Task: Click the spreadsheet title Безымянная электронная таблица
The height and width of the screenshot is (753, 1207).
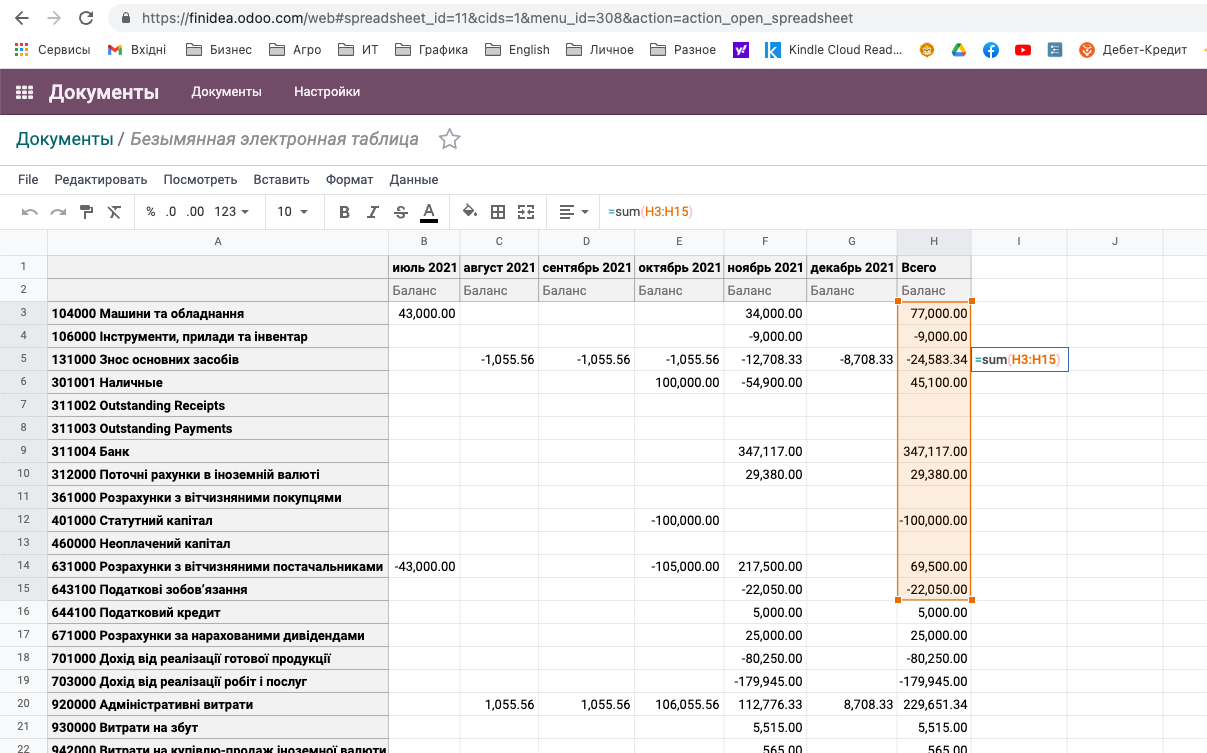Action: [x=275, y=139]
